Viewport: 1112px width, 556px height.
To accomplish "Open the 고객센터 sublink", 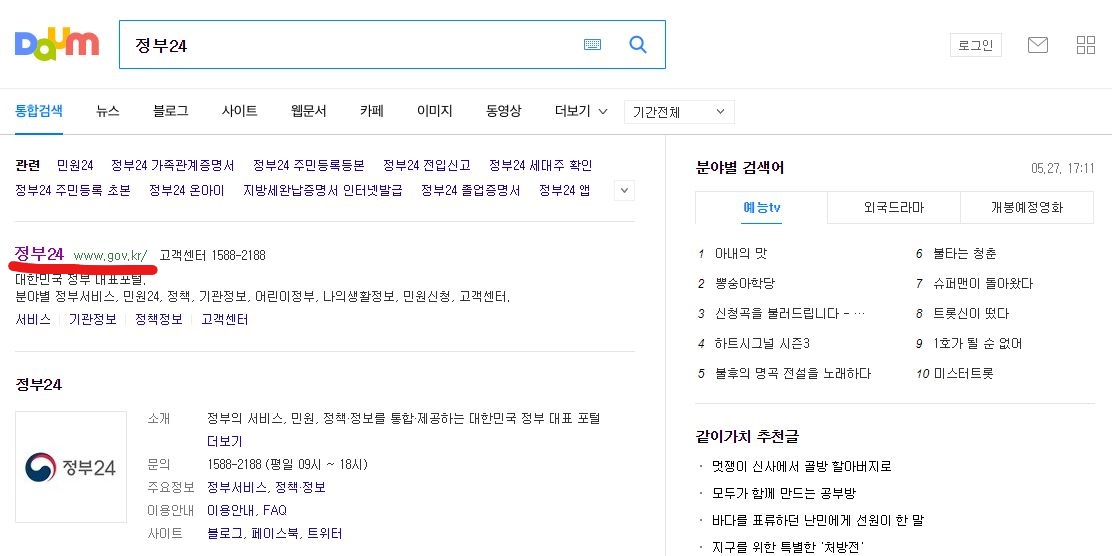I will (x=224, y=320).
